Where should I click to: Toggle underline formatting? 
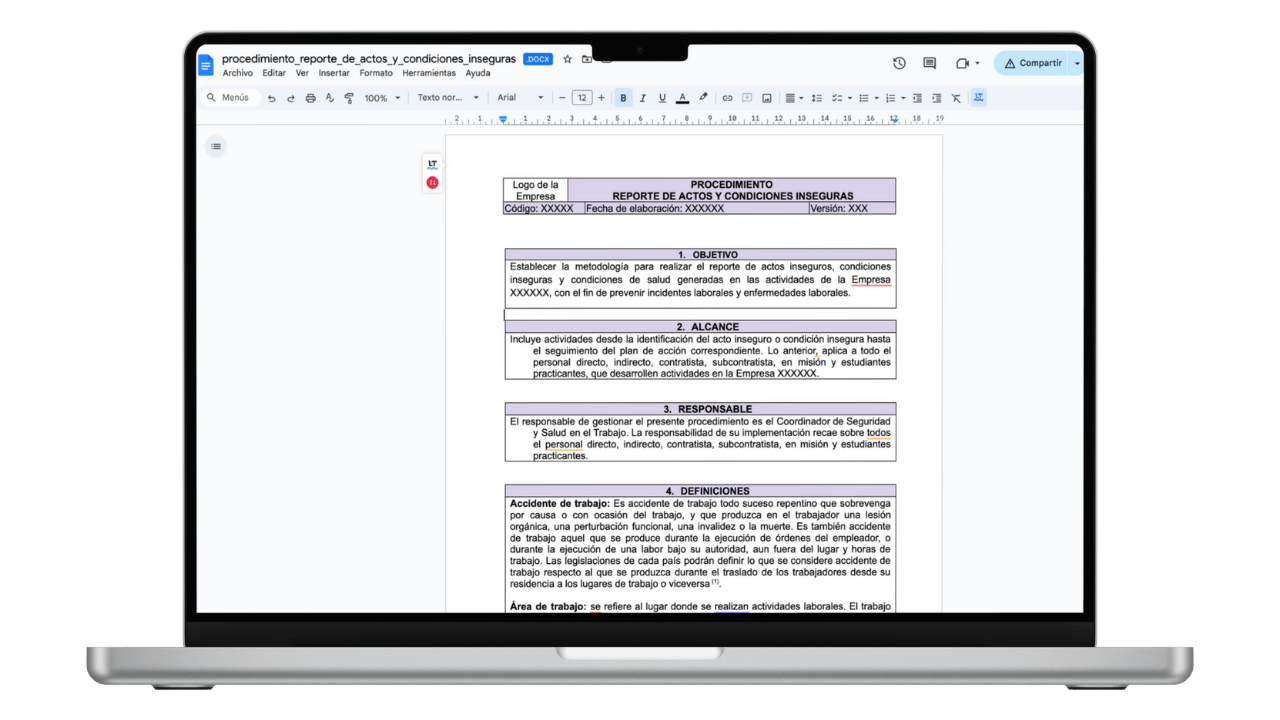click(661, 97)
